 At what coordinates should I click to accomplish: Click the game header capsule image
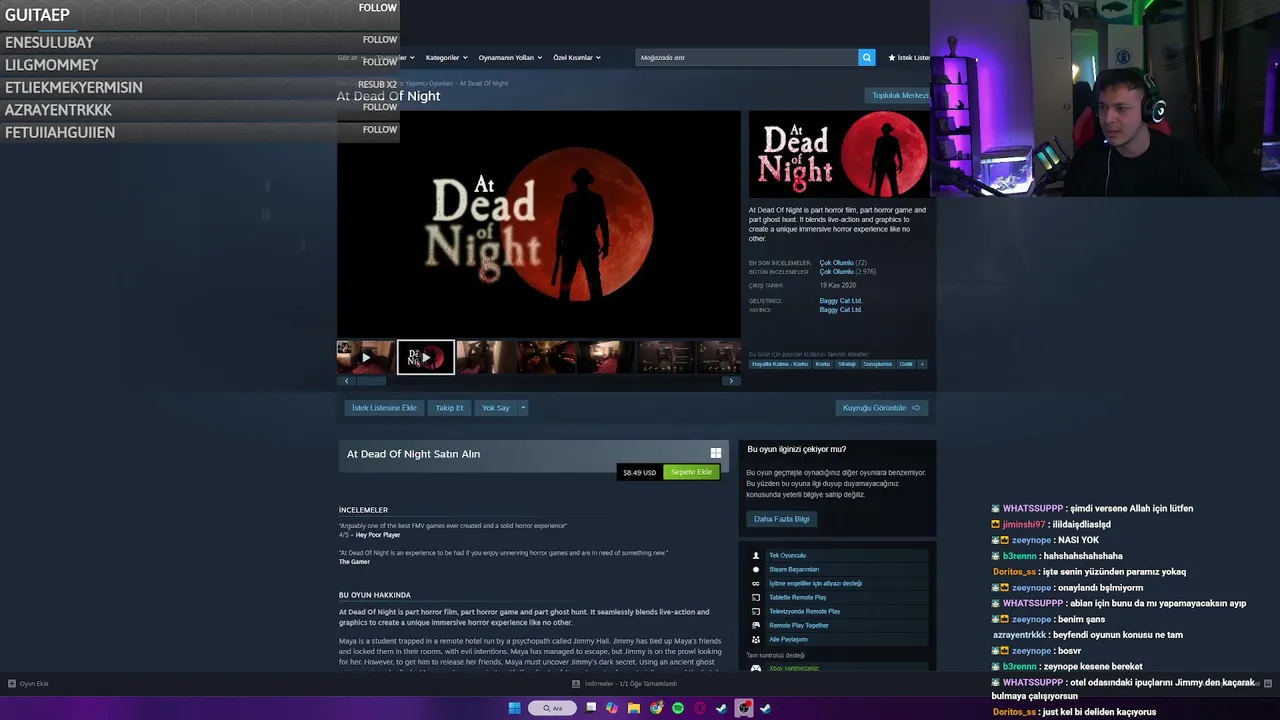(x=839, y=154)
